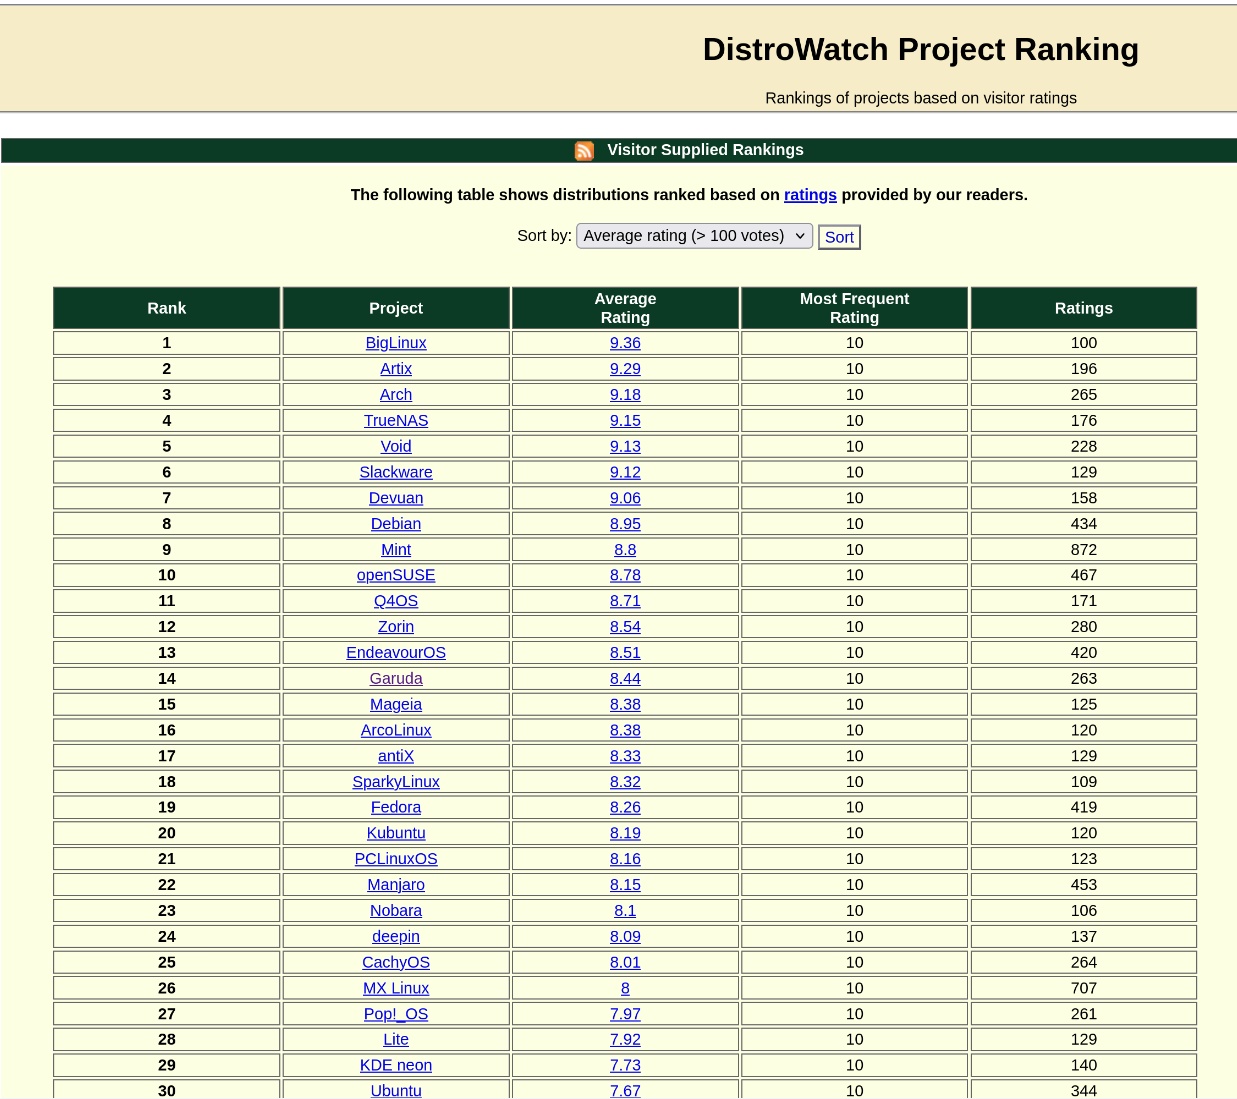Open the KDE neon project link
Viewport: 1237px width, 1099px height.
click(396, 1067)
